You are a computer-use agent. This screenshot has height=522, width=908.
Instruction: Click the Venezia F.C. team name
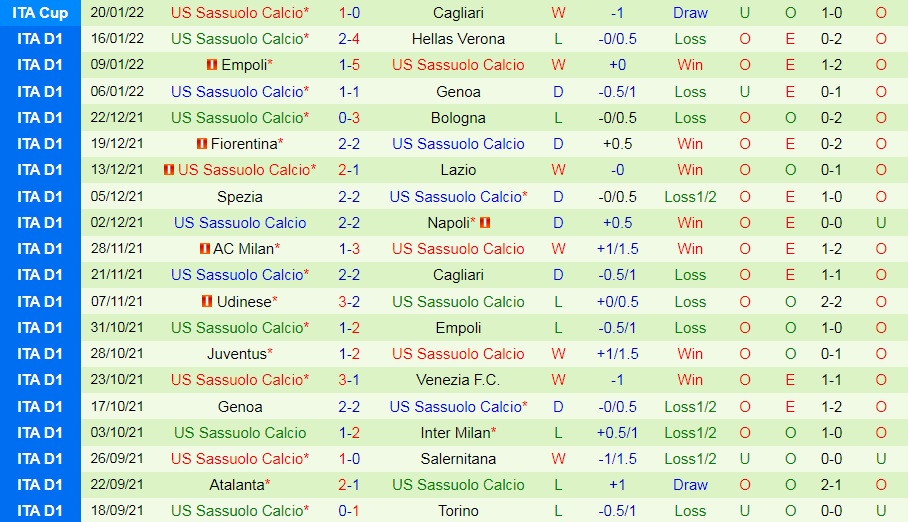coord(458,380)
